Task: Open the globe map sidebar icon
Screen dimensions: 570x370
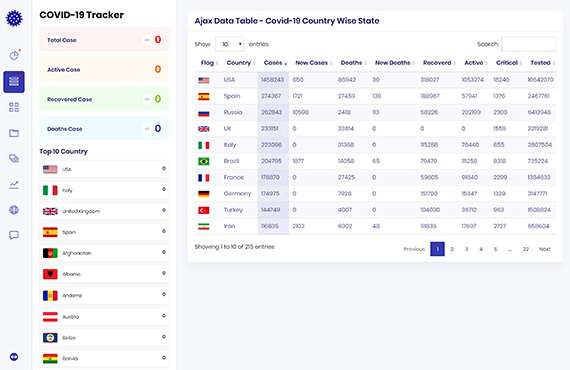Action: pos(14,210)
